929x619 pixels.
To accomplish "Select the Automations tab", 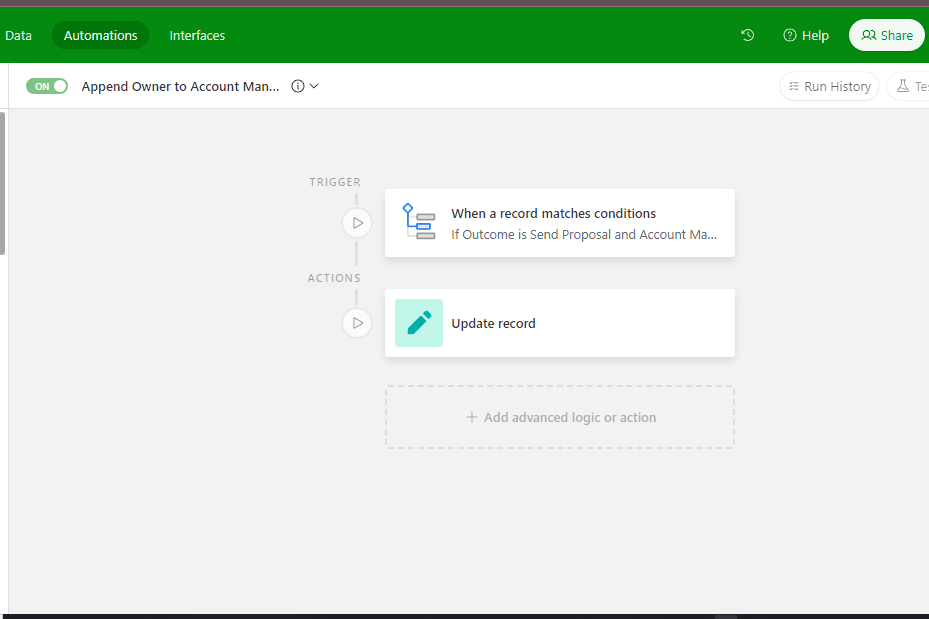I will click(x=100, y=35).
